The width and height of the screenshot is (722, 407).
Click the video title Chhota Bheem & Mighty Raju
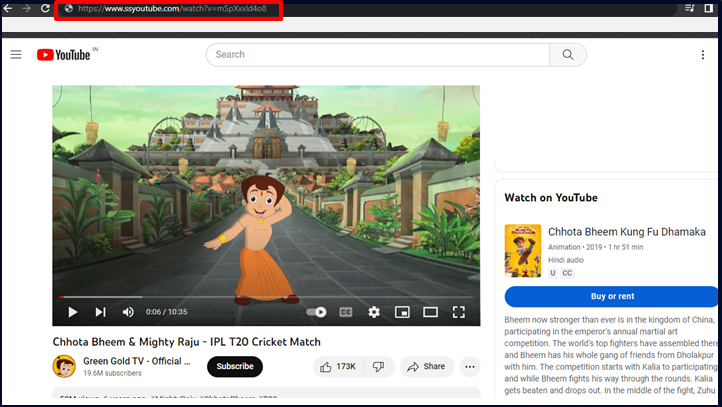click(x=186, y=342)
